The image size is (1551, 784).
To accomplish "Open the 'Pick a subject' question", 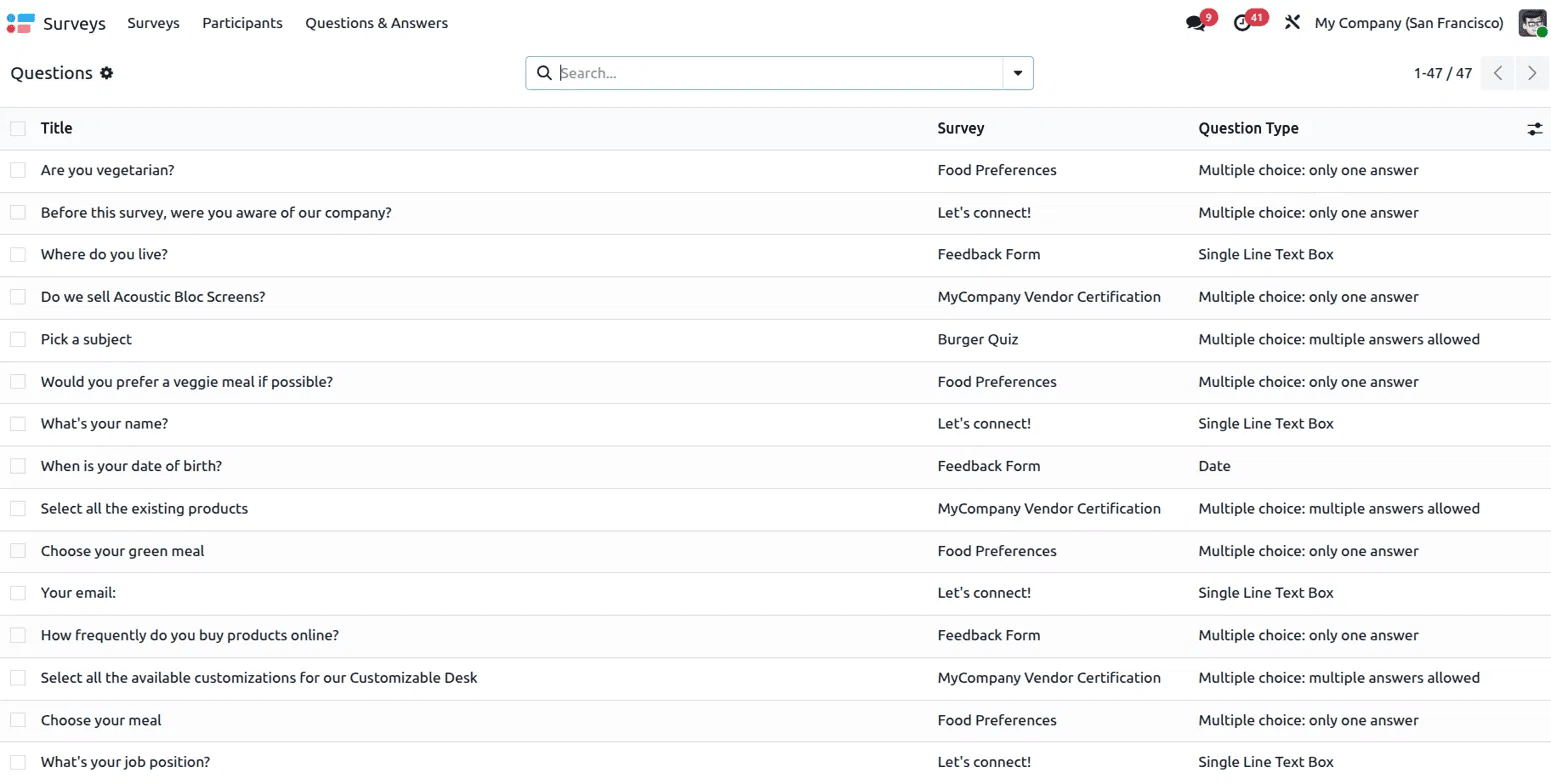I will point(86,339).
